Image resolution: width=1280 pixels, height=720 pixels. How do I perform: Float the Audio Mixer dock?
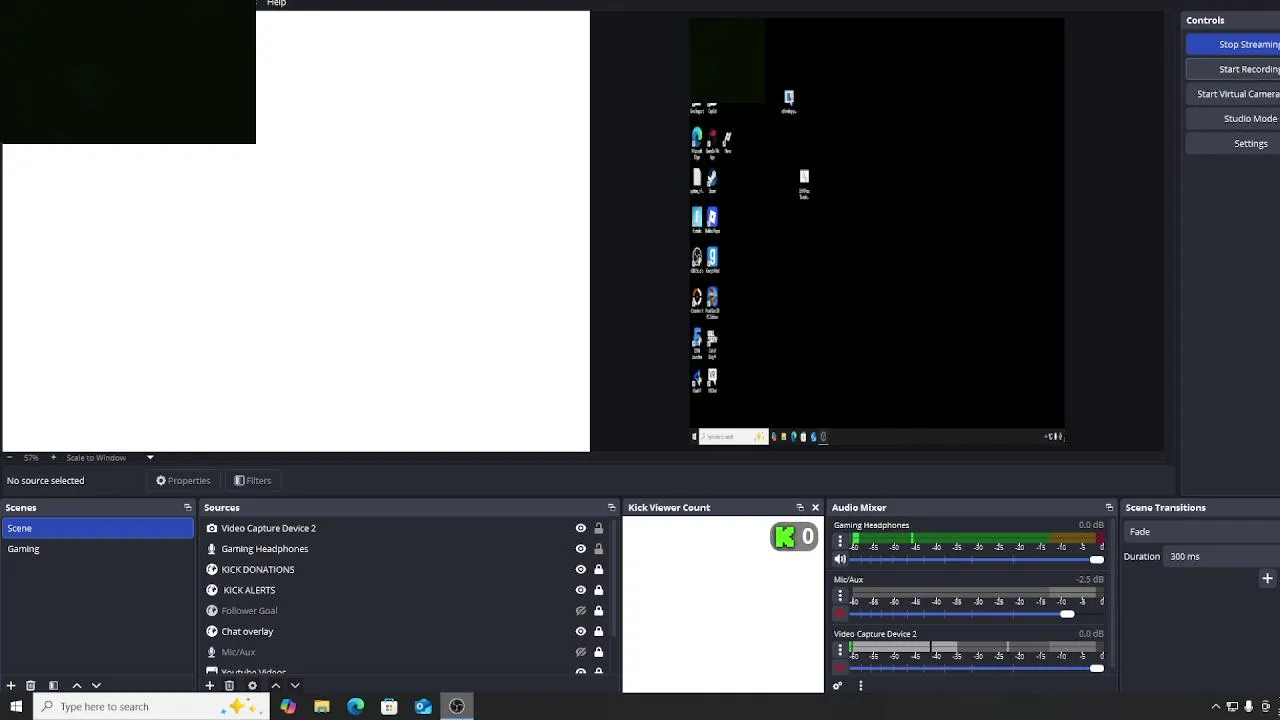click(1108, 508)
